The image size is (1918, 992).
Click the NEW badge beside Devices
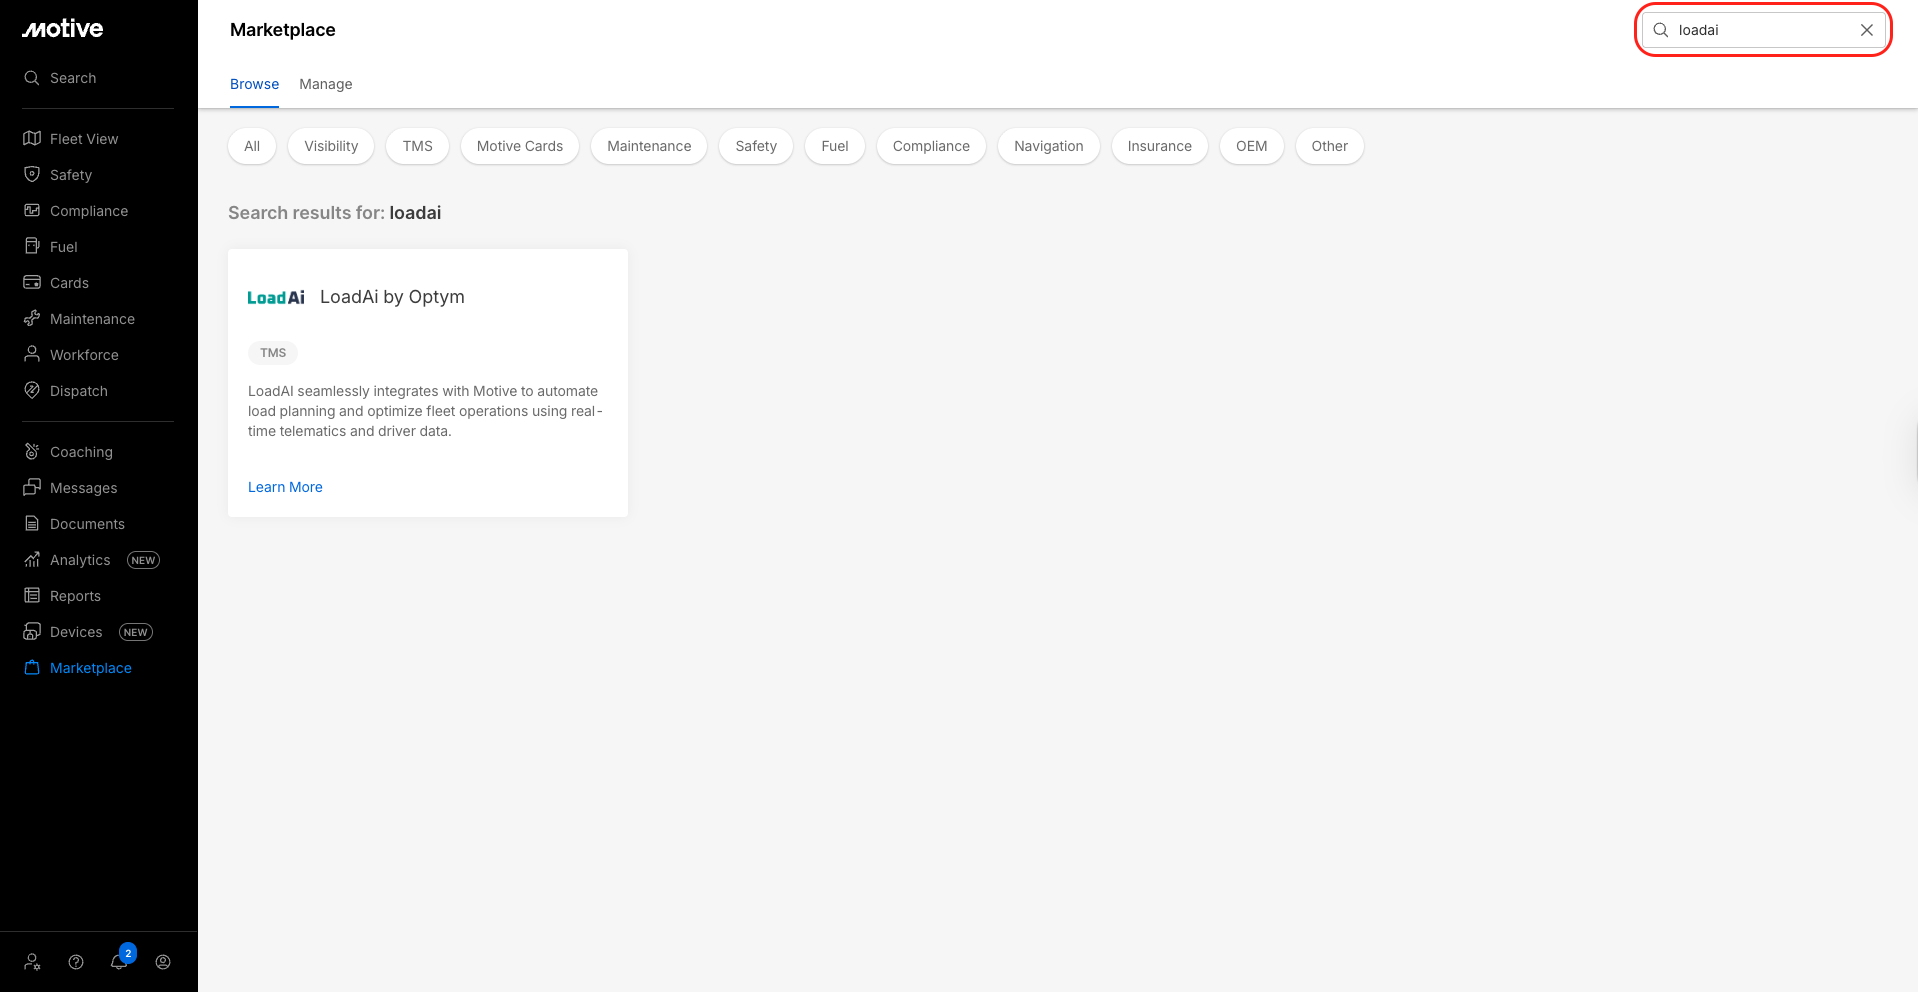(135, 632)
